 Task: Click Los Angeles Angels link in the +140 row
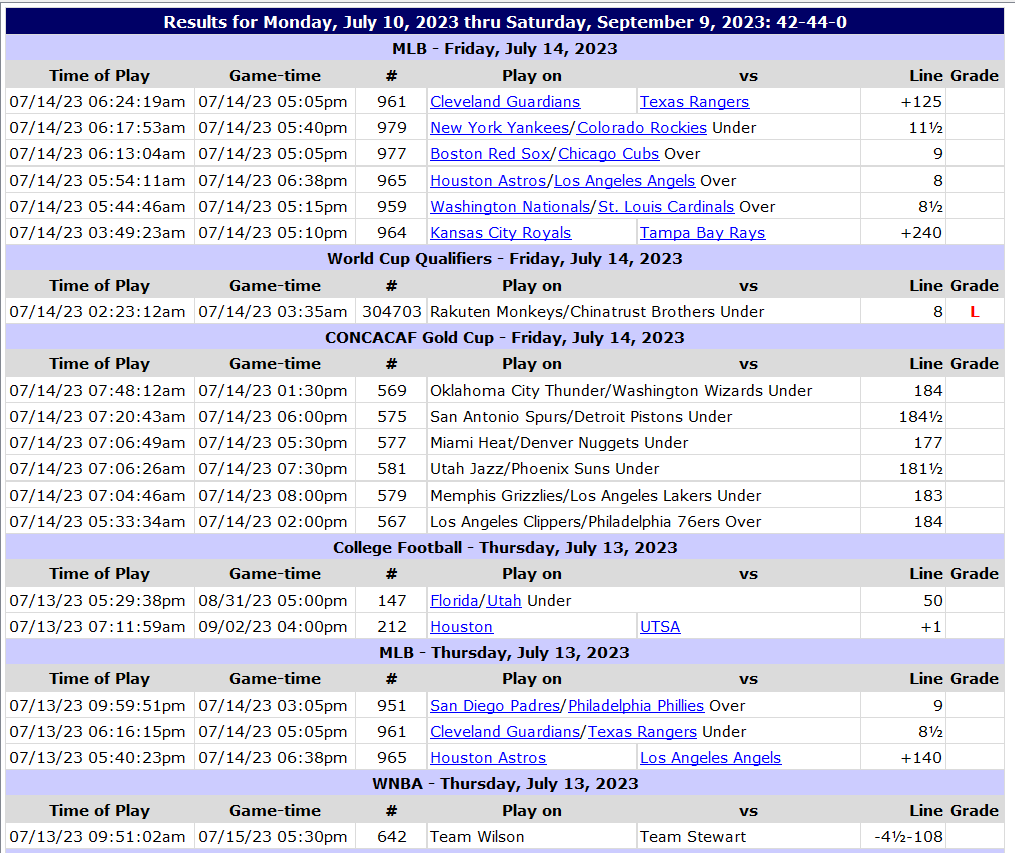point(711,758)
